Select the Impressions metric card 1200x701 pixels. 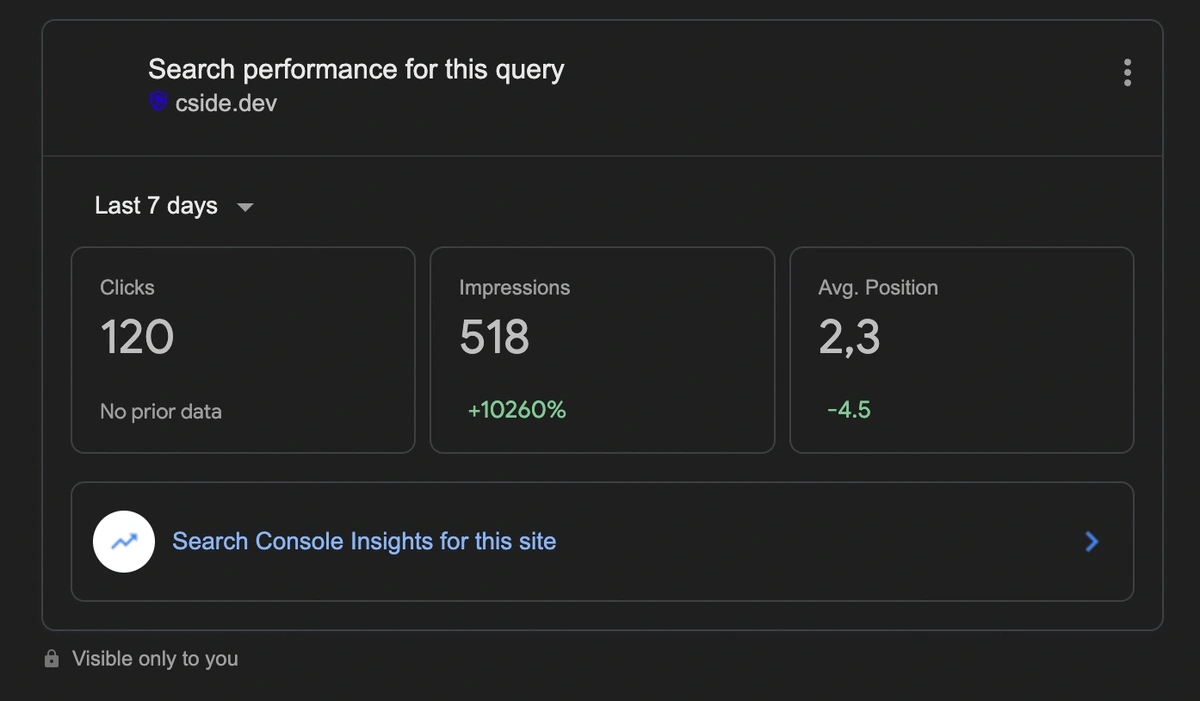point(602,349)
